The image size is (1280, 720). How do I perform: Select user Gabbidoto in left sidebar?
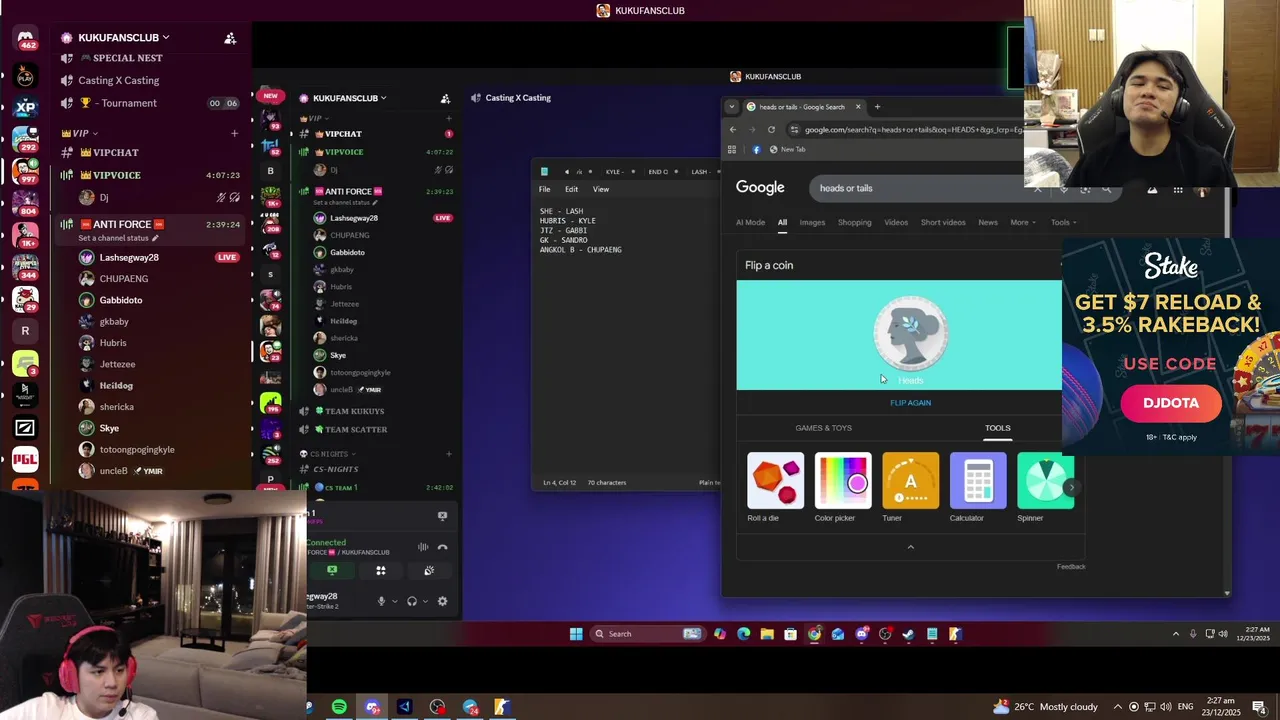pyautogui.click(x=121, y=300)
